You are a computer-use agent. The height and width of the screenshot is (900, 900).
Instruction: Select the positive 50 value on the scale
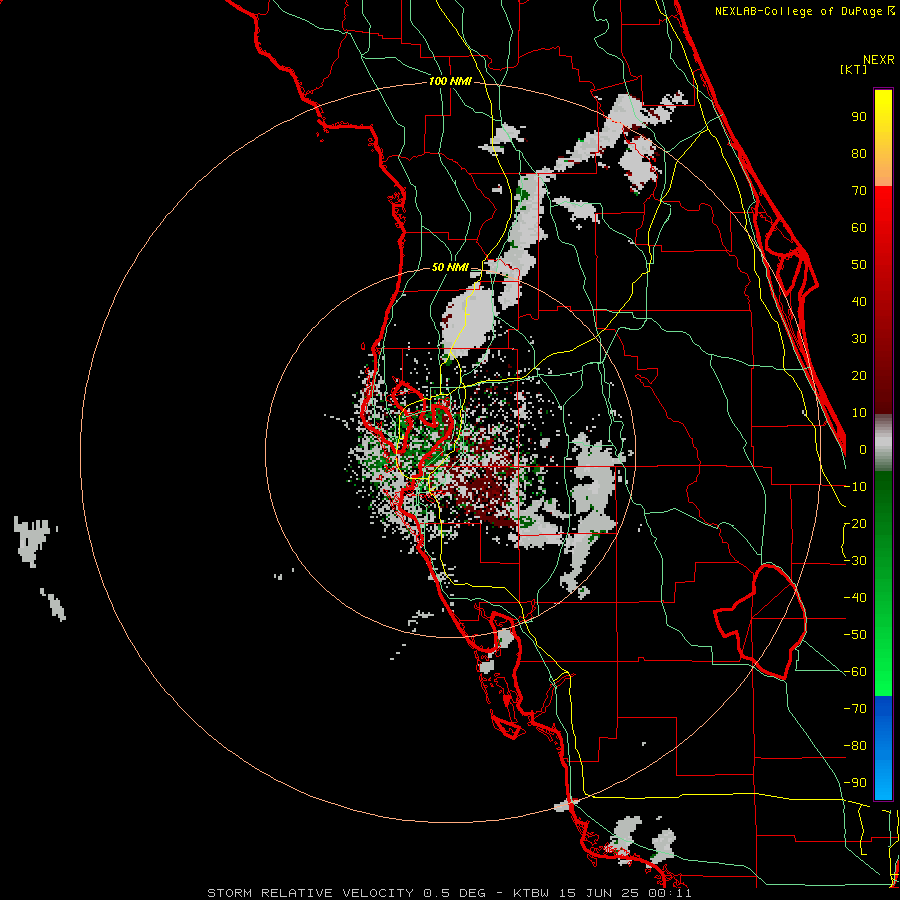point(859,265)
